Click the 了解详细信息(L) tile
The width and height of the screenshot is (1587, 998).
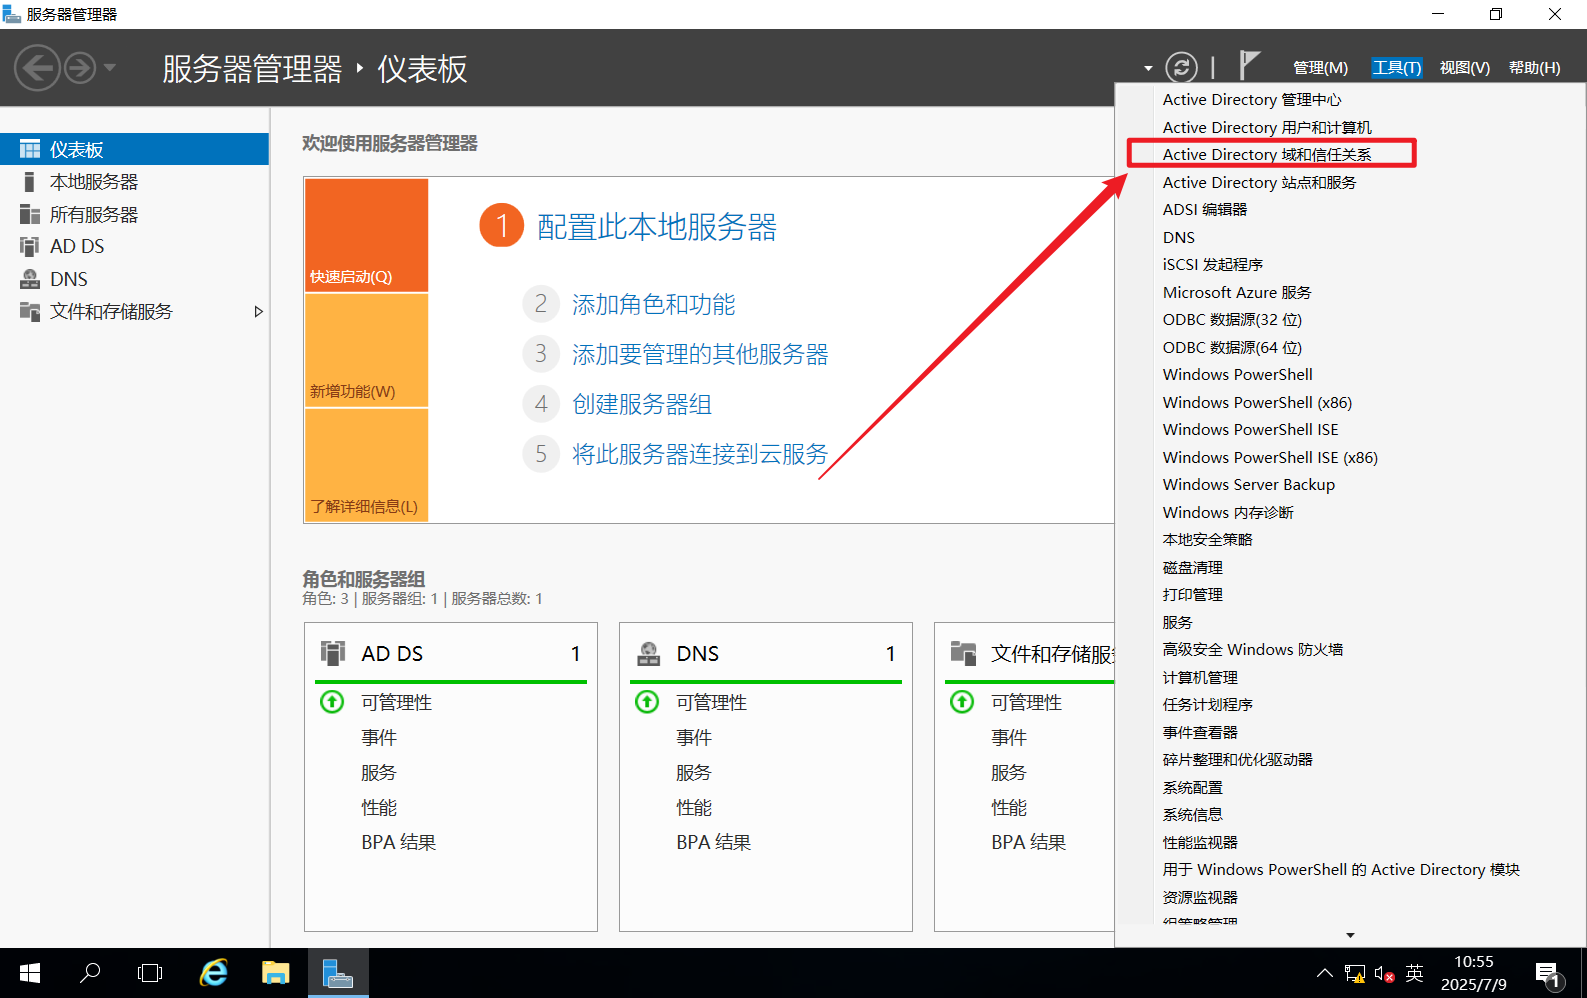(x=366, y=465)
